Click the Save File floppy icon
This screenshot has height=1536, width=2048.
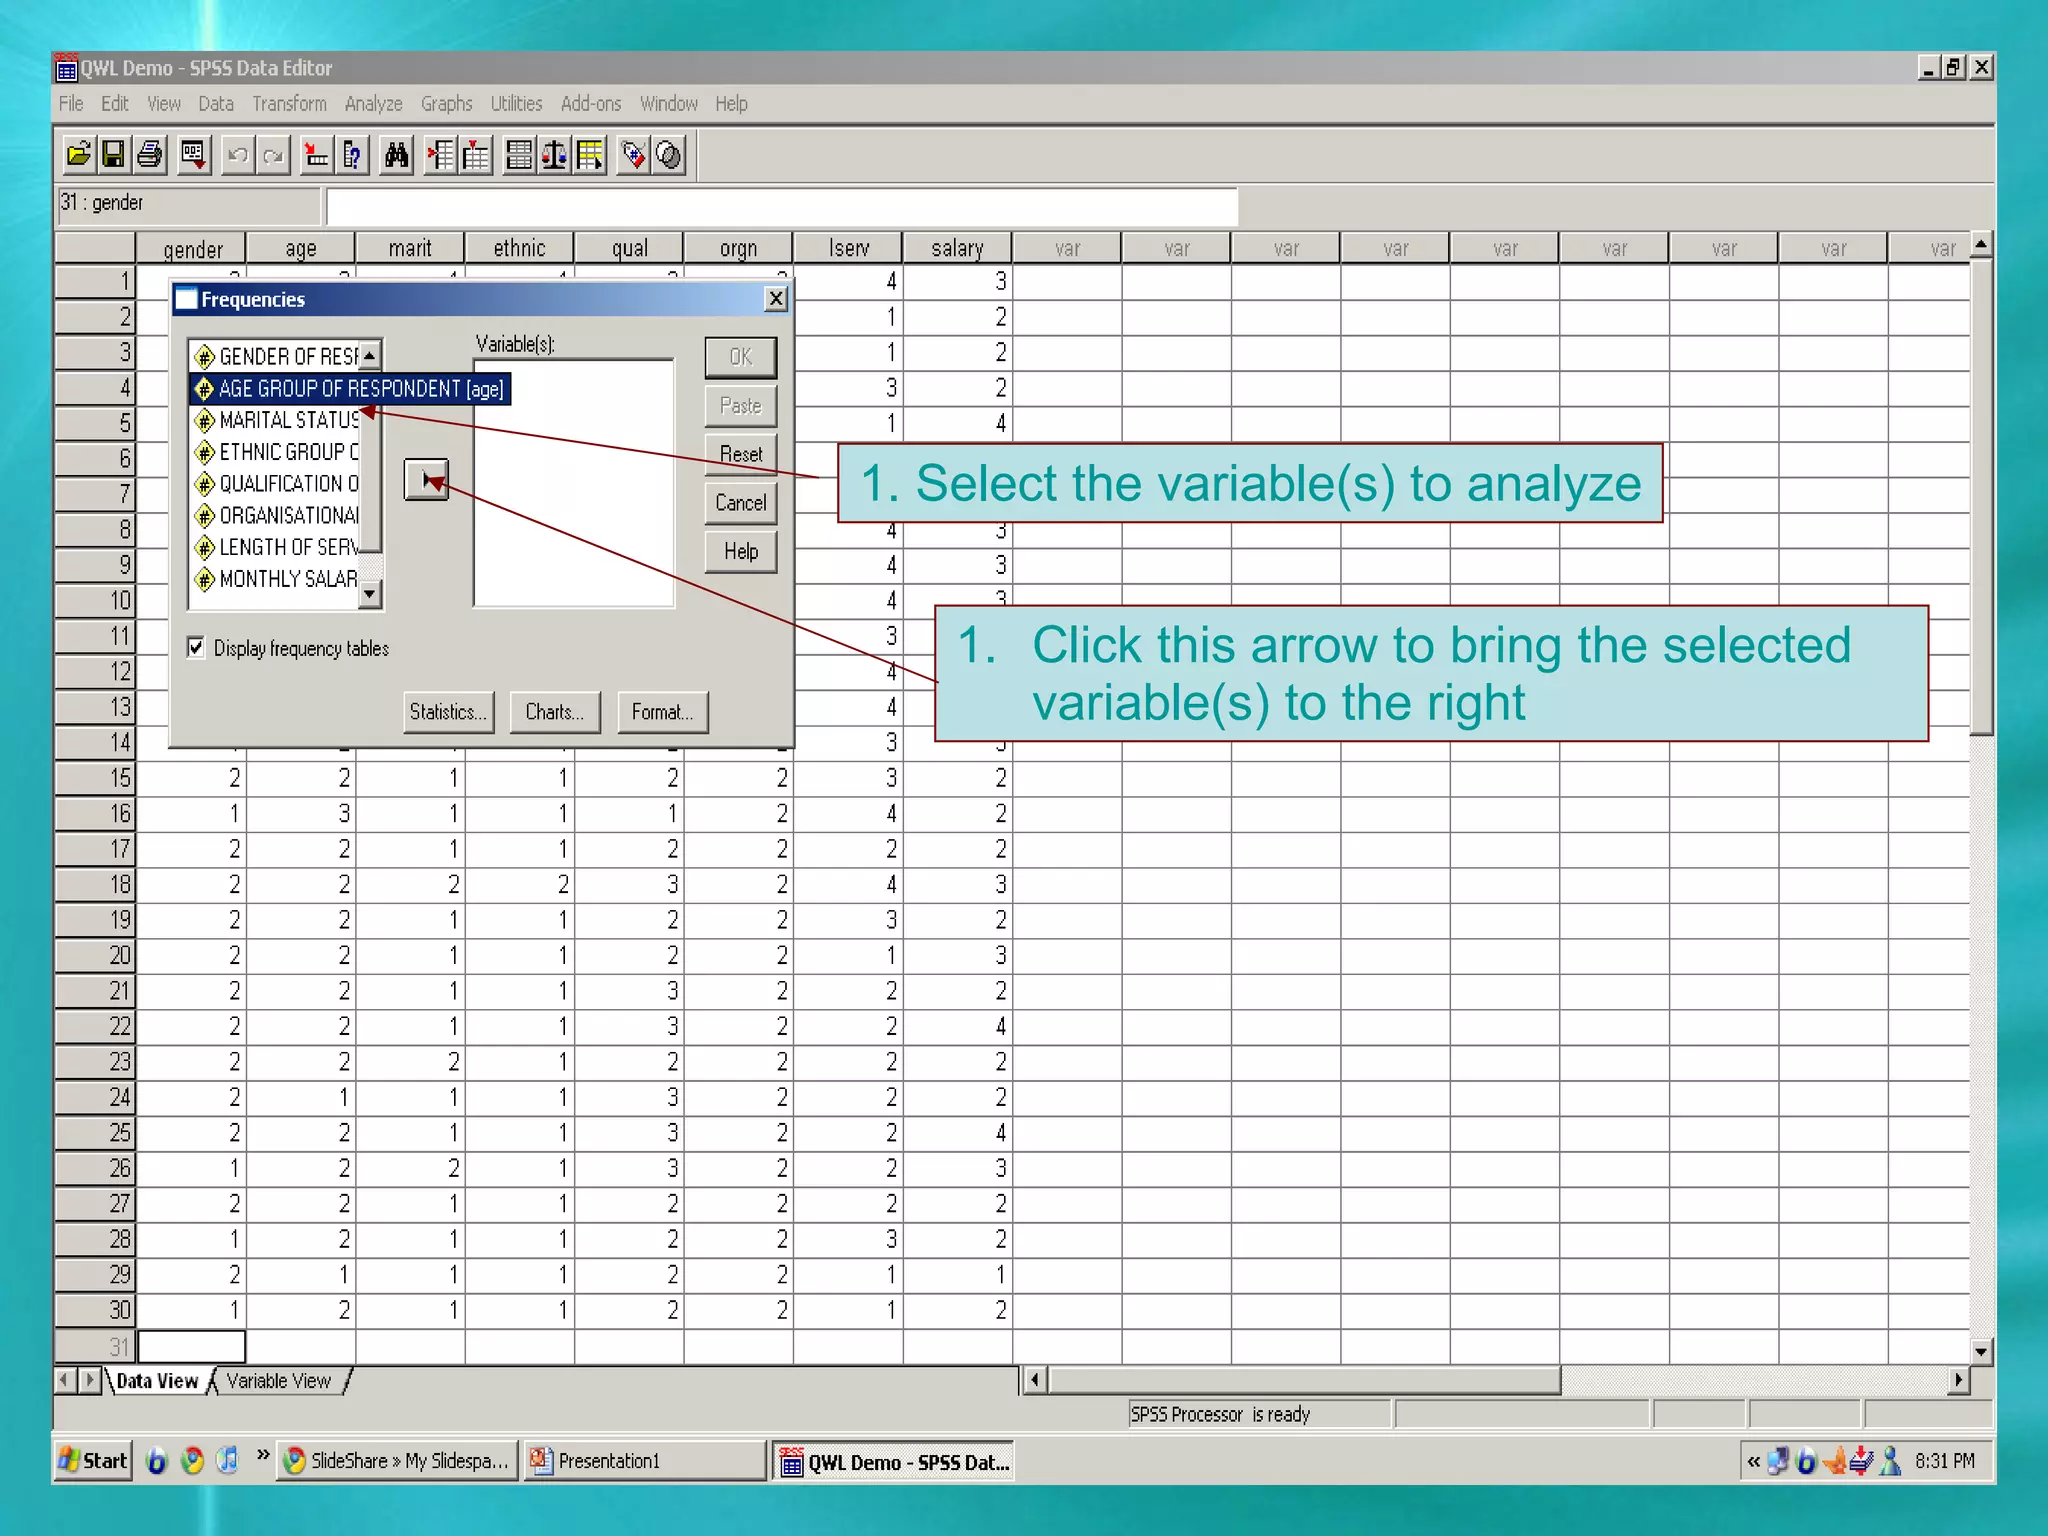pos(113,155)
